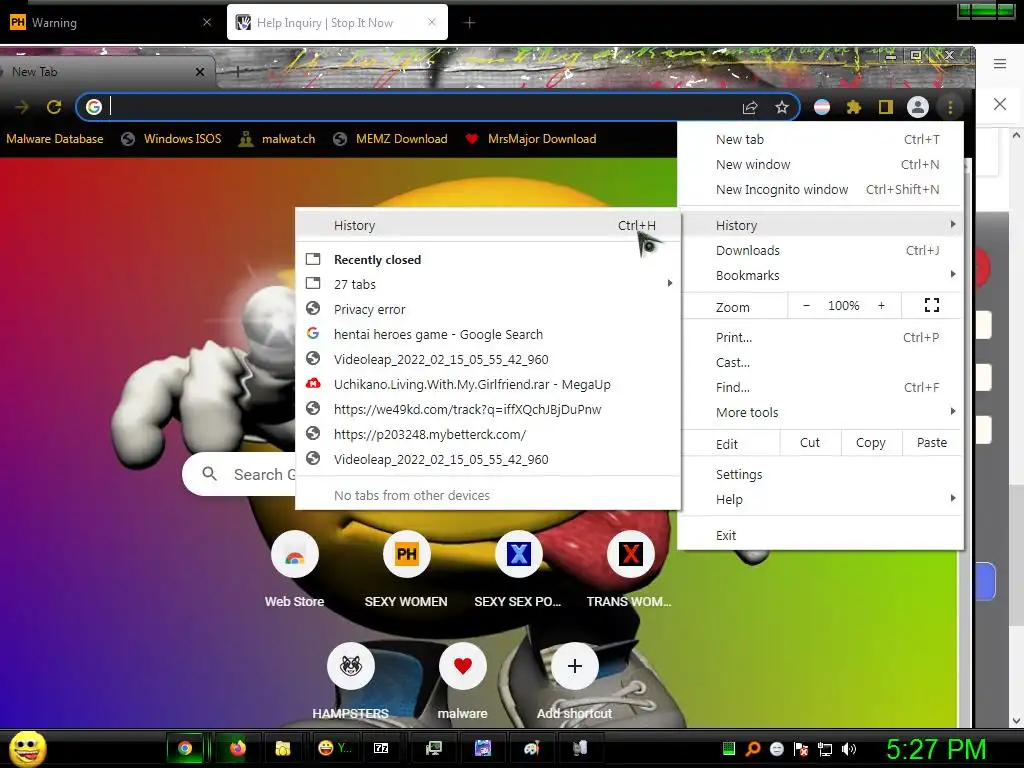
Task: Choose Print... from the menu
Action: [x=821, y=338]
